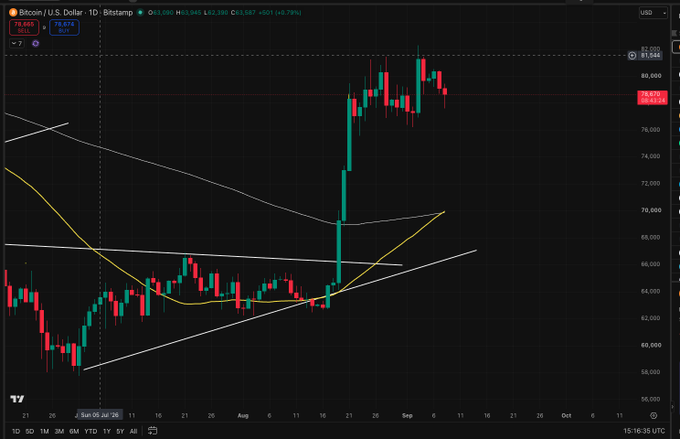The image size is (680, 439).
Task: Click the O63,090 open value in header
Action: pyautogui.click(x=161, y=13)
